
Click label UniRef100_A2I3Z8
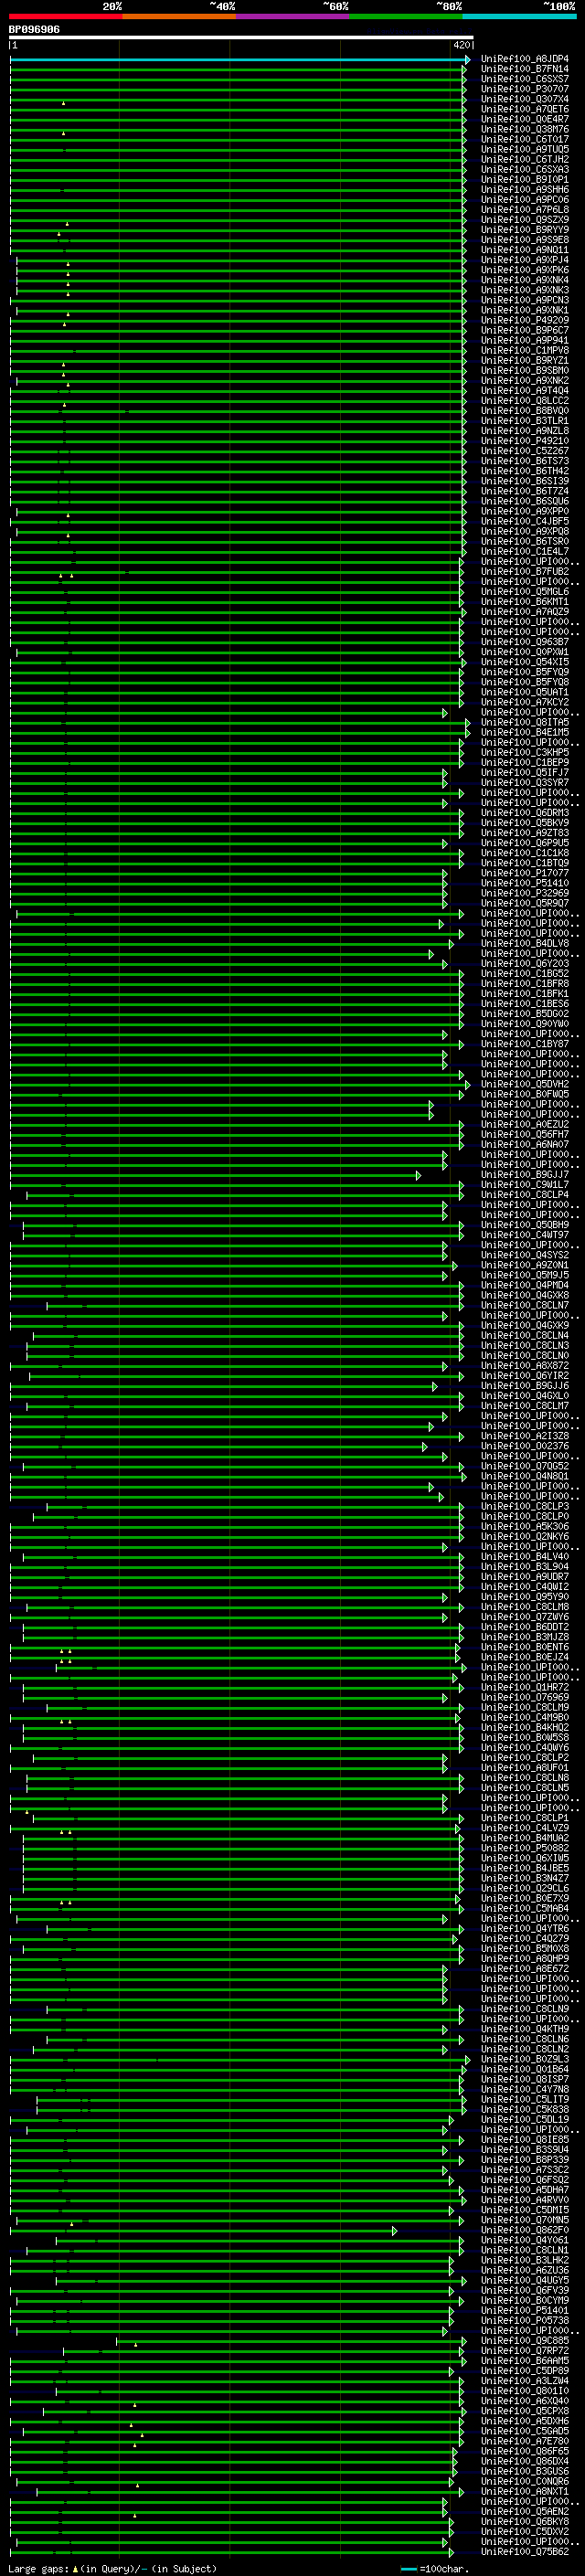[x=525, y=1436]
